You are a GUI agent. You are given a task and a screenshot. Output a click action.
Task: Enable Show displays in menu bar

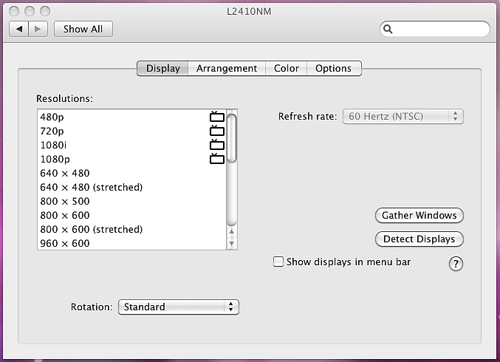coord(278,262)
